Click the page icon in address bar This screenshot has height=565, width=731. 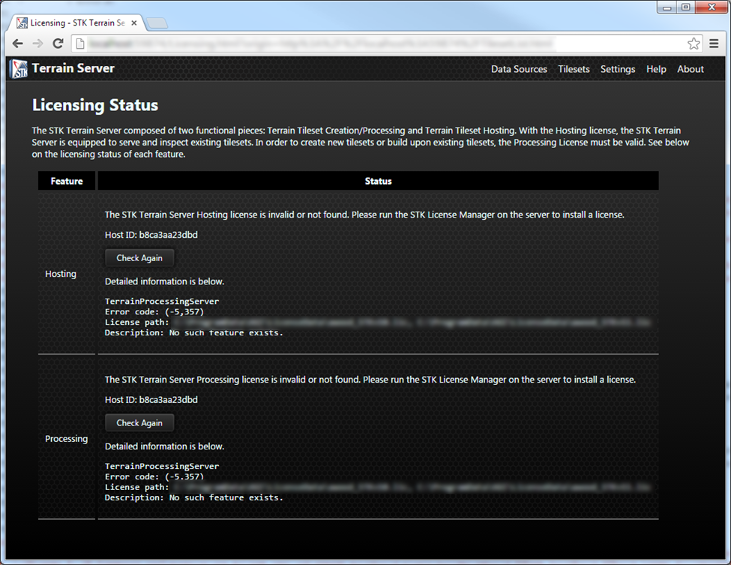point(80,44)
